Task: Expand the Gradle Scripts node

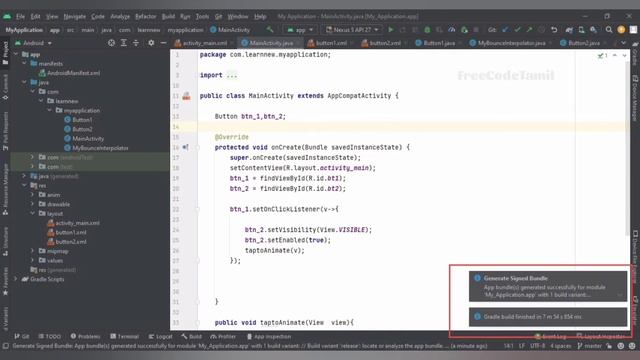Action: click(16, 279)
